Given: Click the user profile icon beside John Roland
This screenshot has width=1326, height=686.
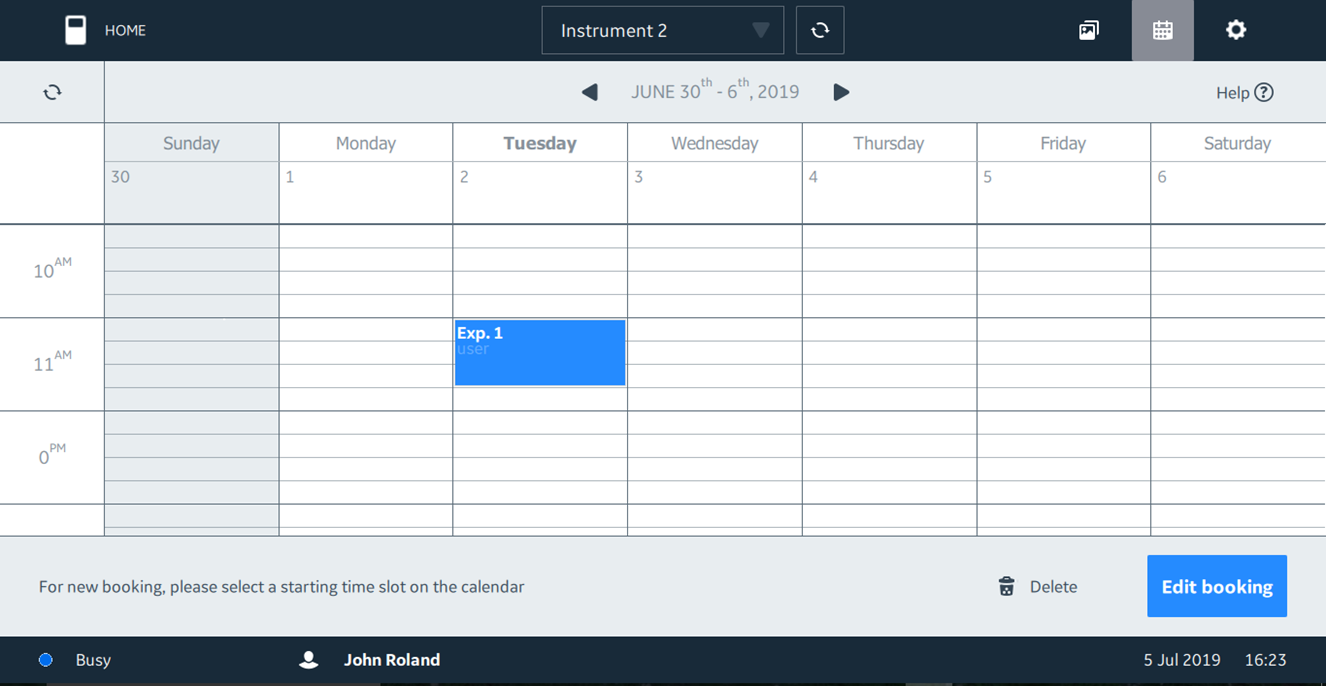Looking at the screenshot, I should point(308,659).
